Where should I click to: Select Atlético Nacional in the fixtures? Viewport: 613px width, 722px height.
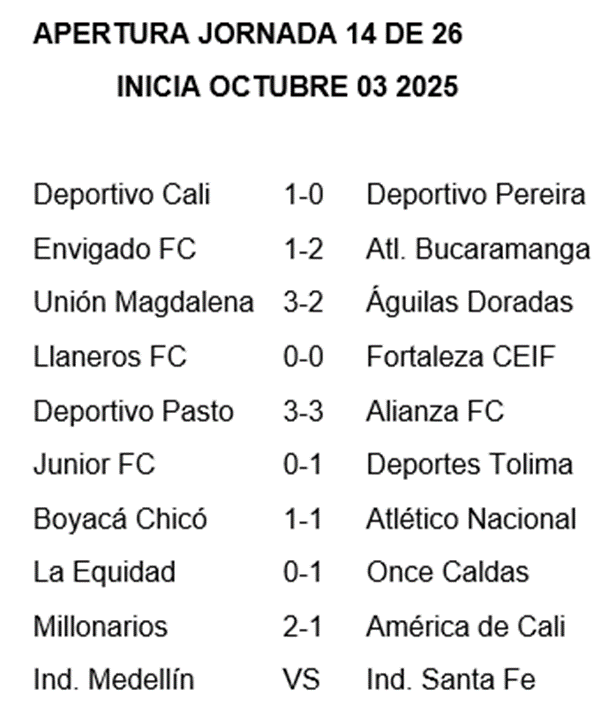point(472,519)
